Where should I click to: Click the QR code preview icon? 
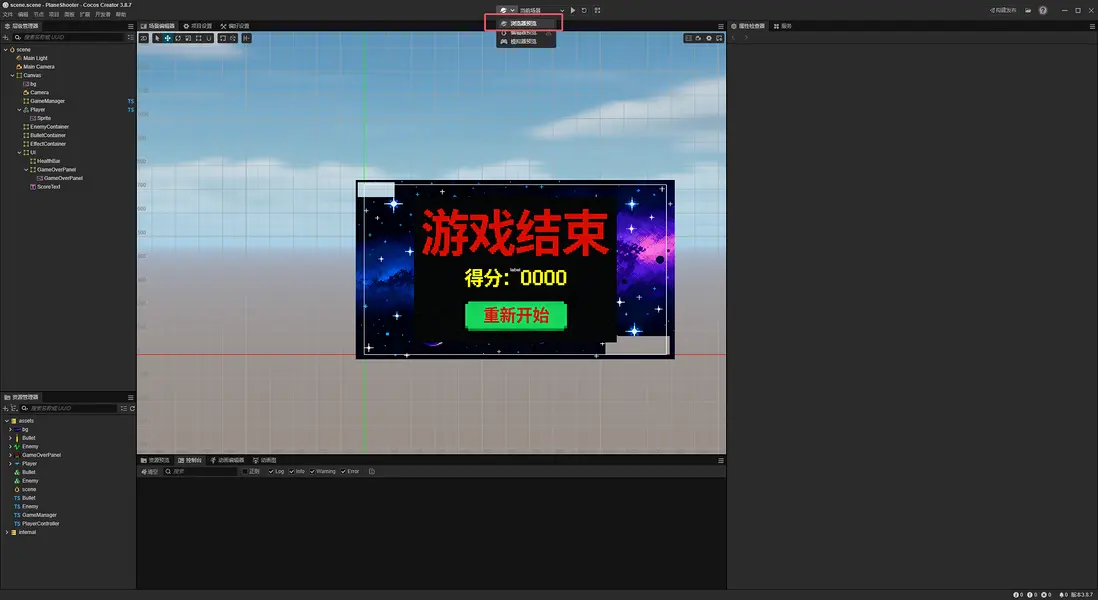click(x=597, y=11)
